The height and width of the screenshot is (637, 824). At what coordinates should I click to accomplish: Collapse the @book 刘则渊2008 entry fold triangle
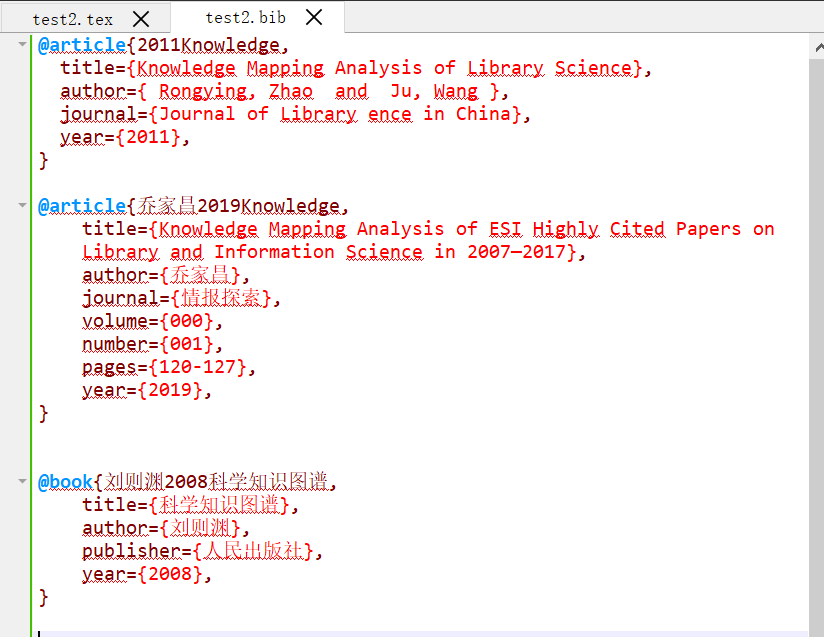[x=22, y=481]
